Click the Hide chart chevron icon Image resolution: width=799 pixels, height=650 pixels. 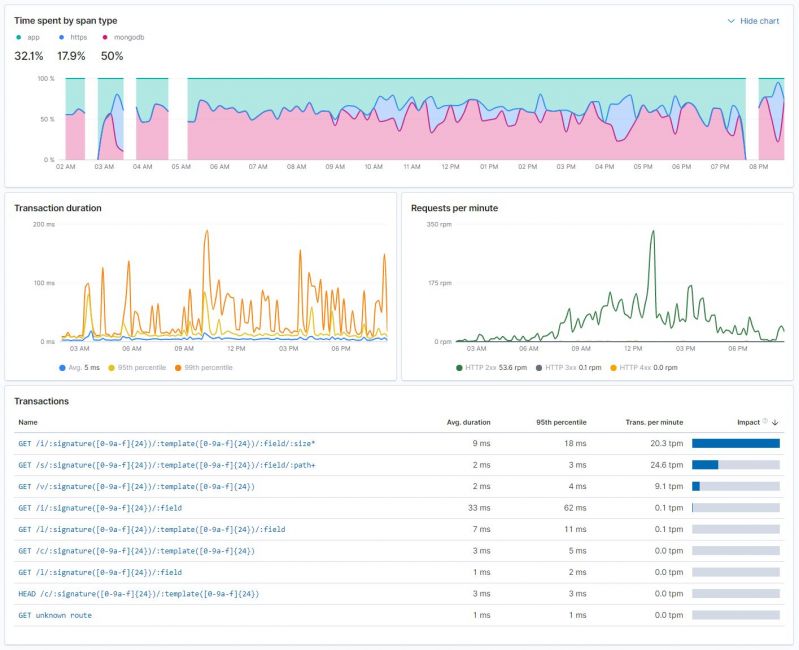pos(731,21)
